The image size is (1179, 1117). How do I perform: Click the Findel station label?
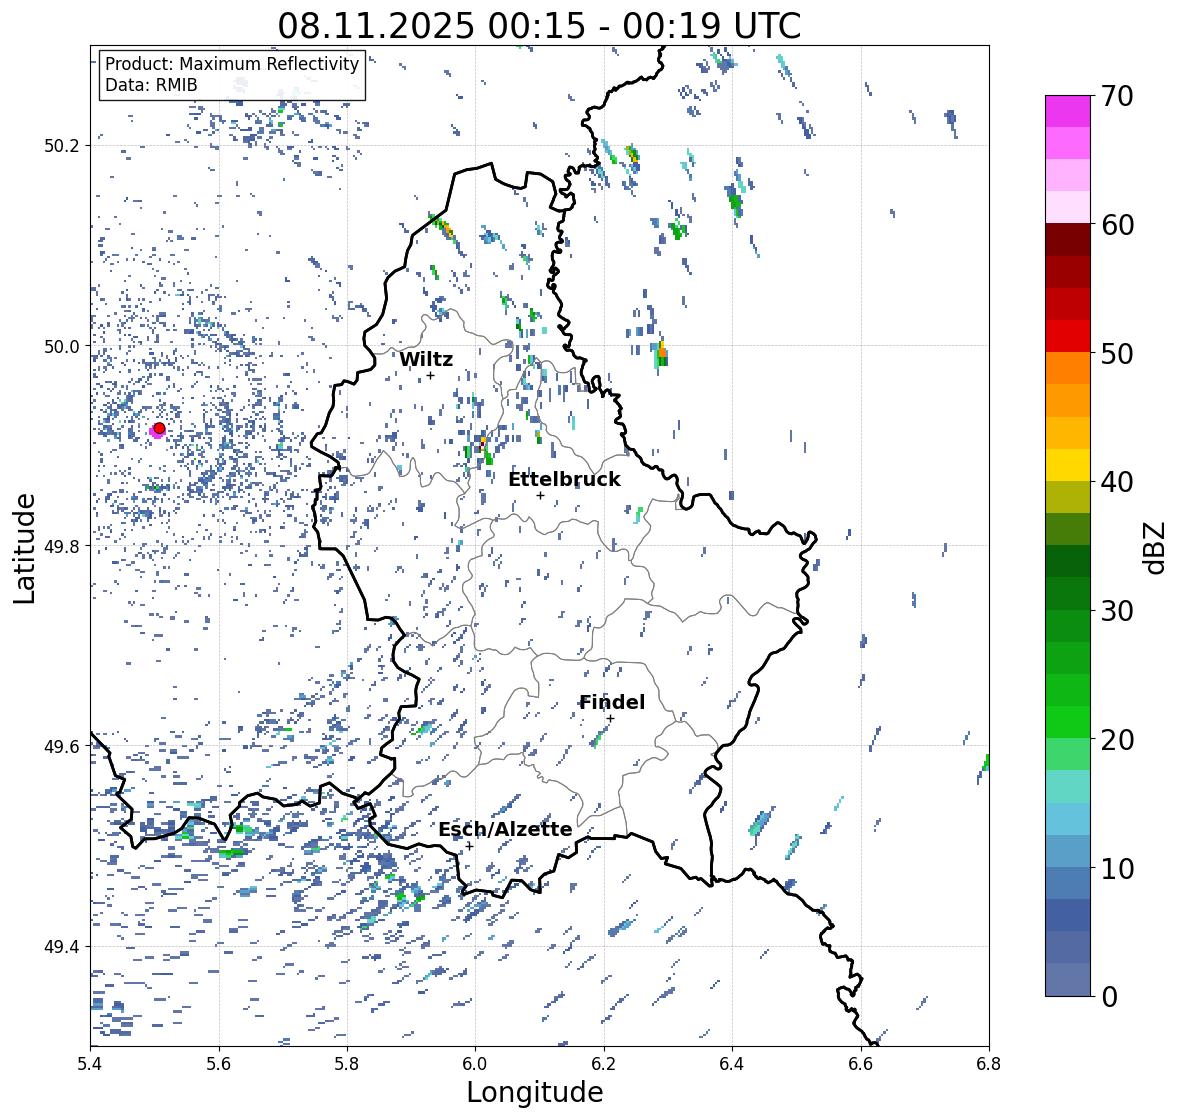[612, 702]
